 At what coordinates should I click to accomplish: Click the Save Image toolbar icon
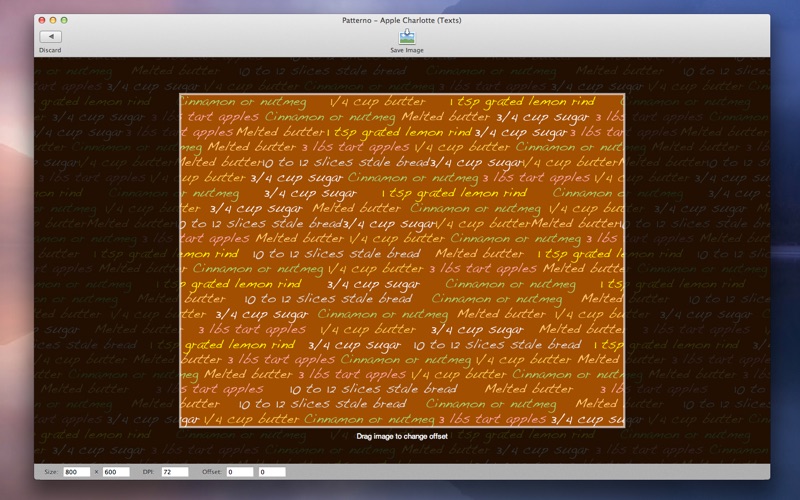[x=407, y=37]
